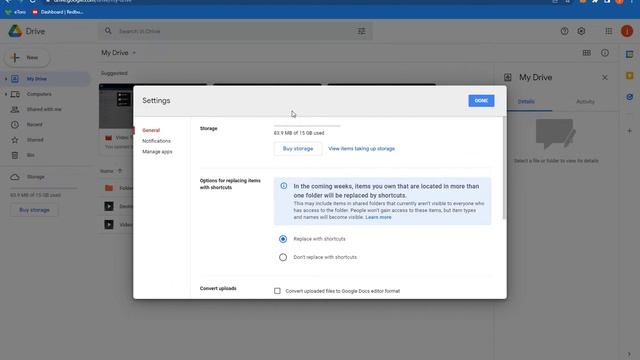640x360 pixels.
Task: Toggle the view details info icon
Action: (605, 53)
